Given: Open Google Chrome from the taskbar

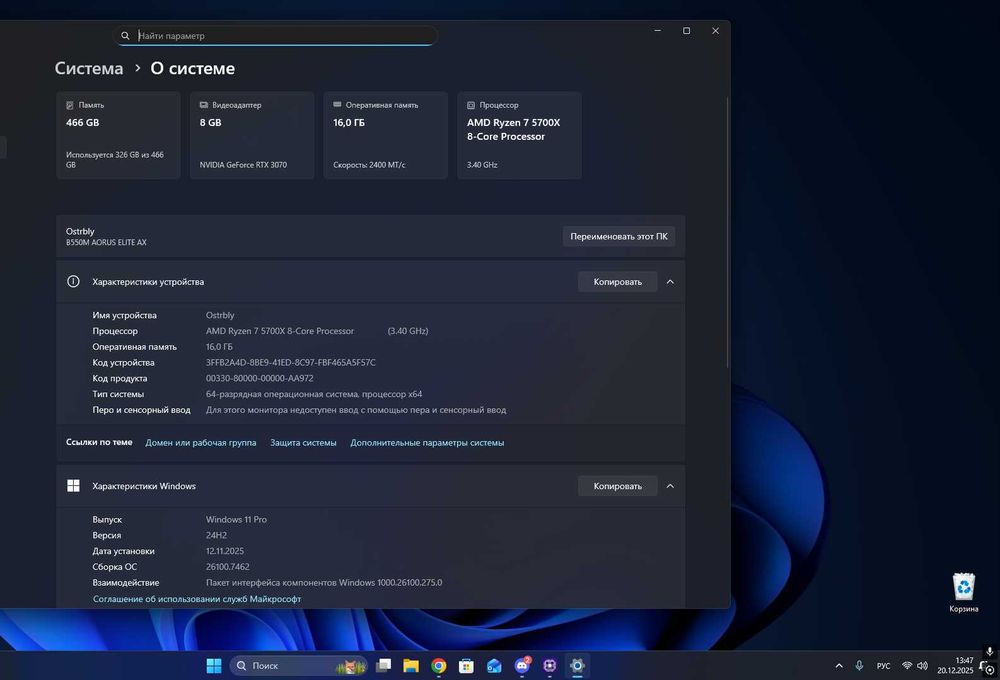Looking at the screenshot, I should pyautogui.click(x=439, y=666).
